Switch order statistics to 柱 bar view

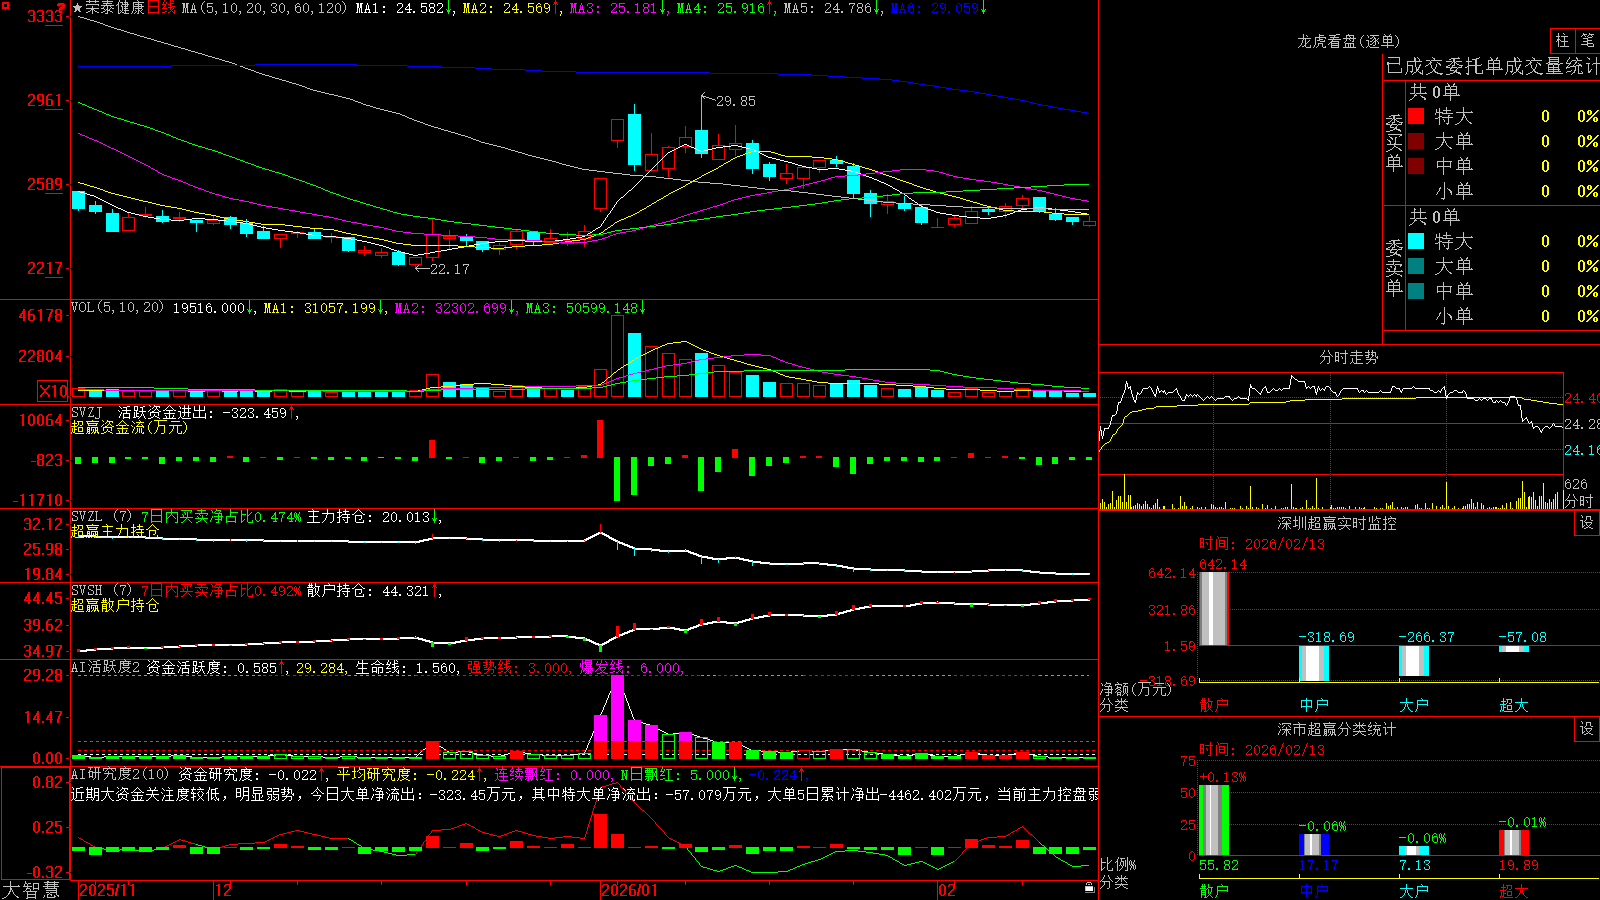coord(1562,41)
